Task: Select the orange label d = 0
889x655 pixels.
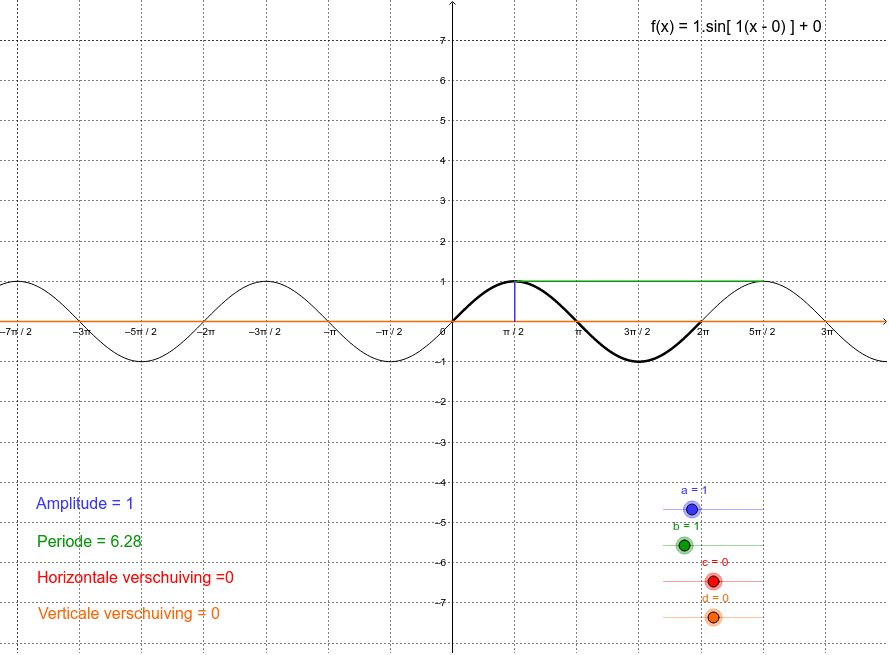Action: coord(713,599)
